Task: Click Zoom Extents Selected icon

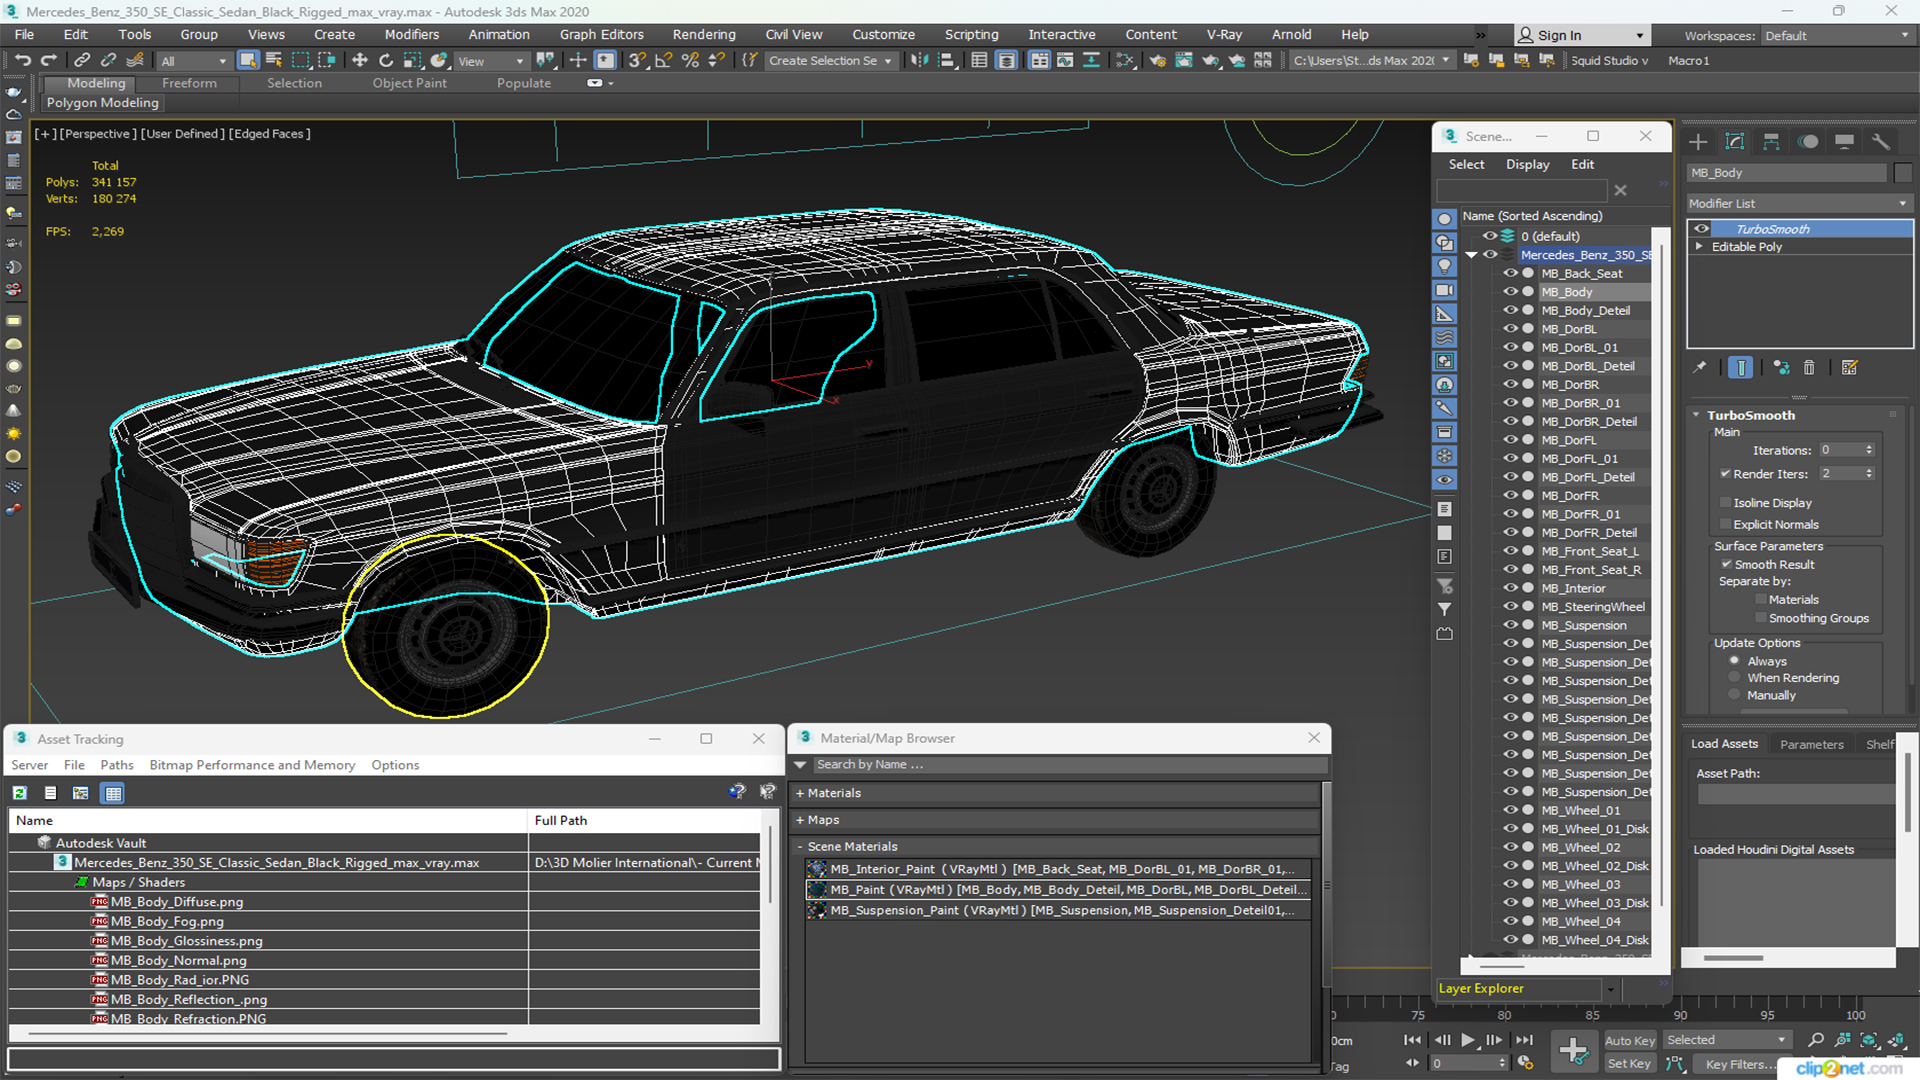Action: 1867,1041
